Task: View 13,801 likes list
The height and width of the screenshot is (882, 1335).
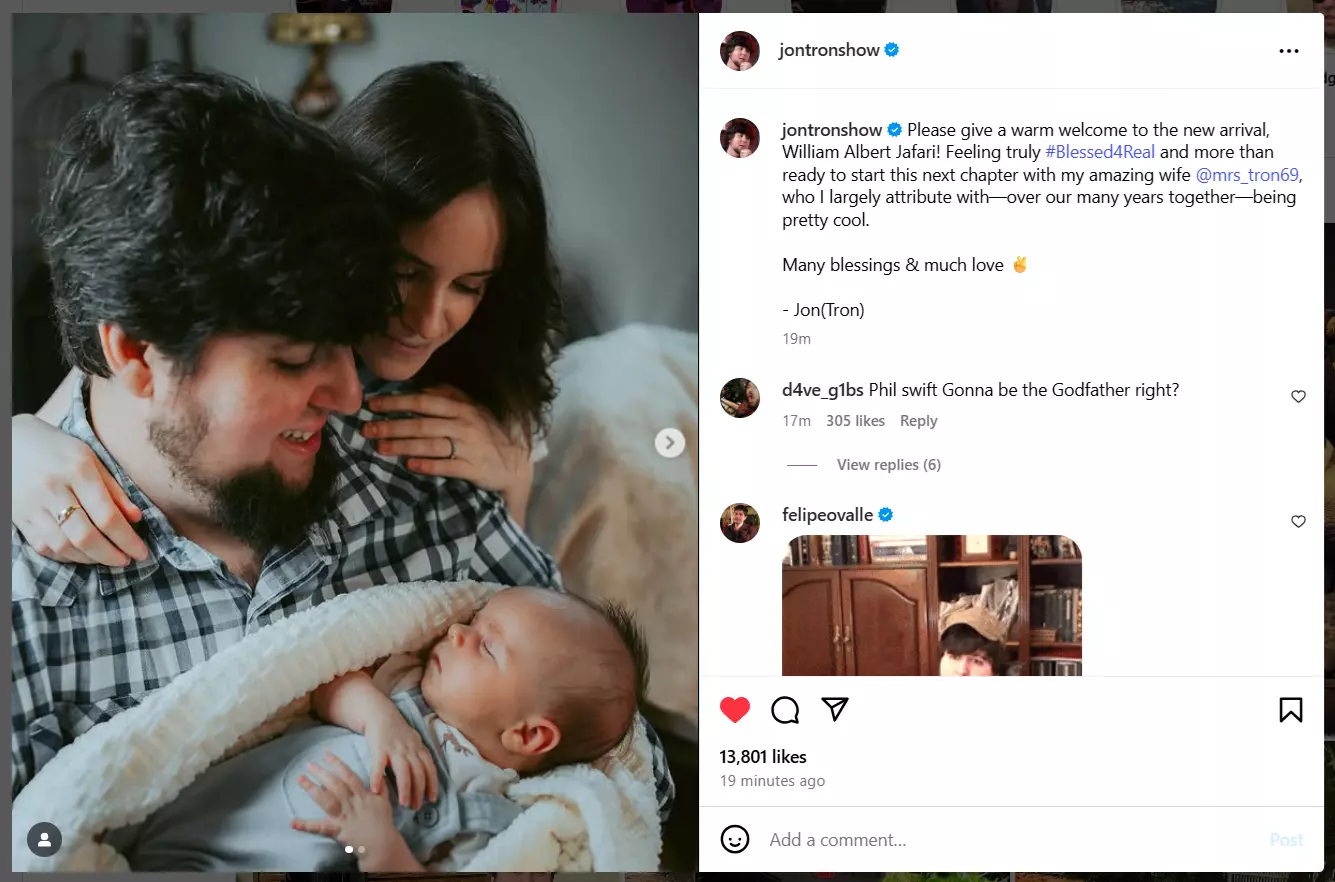Action: coord(763,757)
